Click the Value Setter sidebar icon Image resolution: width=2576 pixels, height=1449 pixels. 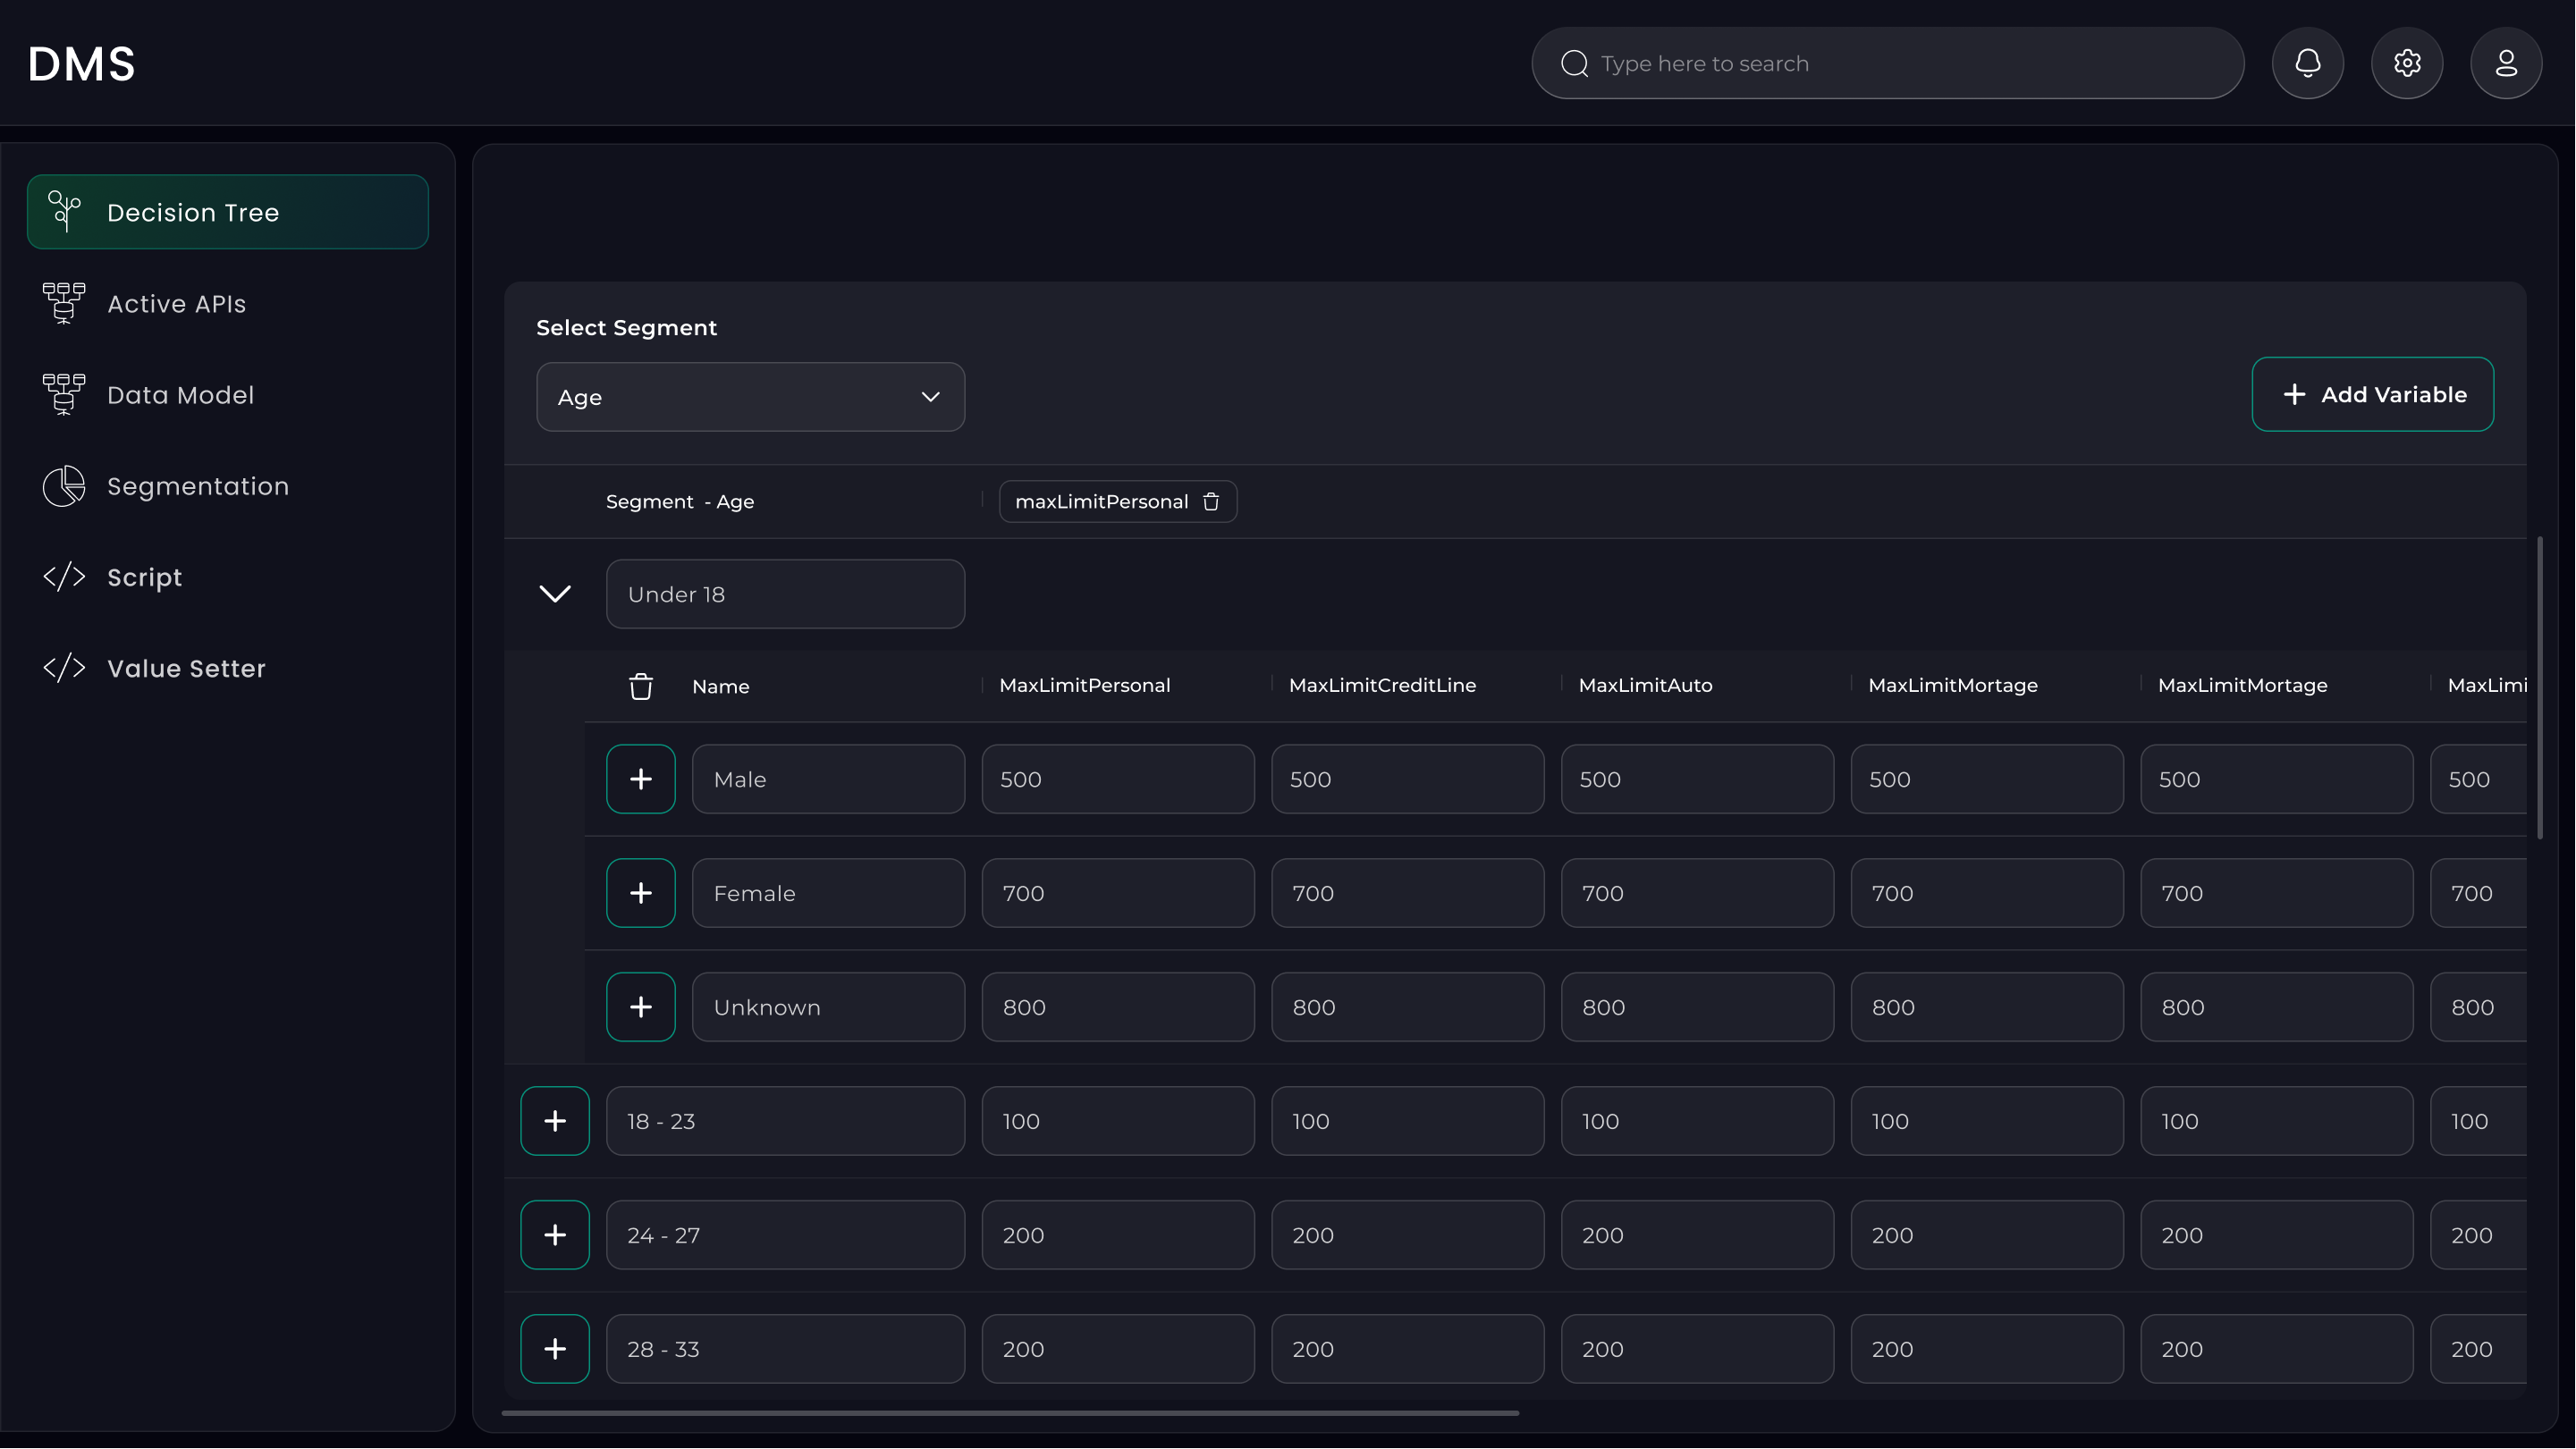[x=65, y=667]
